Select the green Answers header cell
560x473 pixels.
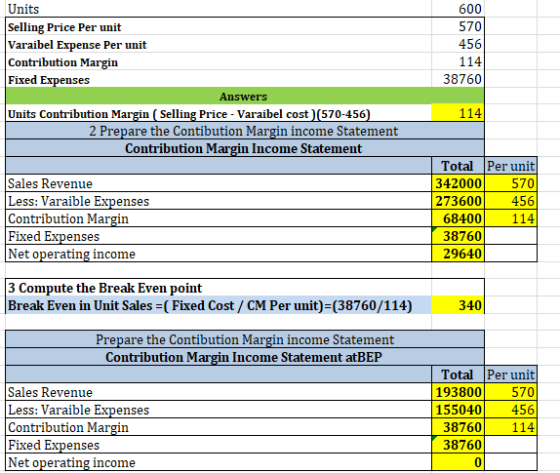click(x=245, y=96)
